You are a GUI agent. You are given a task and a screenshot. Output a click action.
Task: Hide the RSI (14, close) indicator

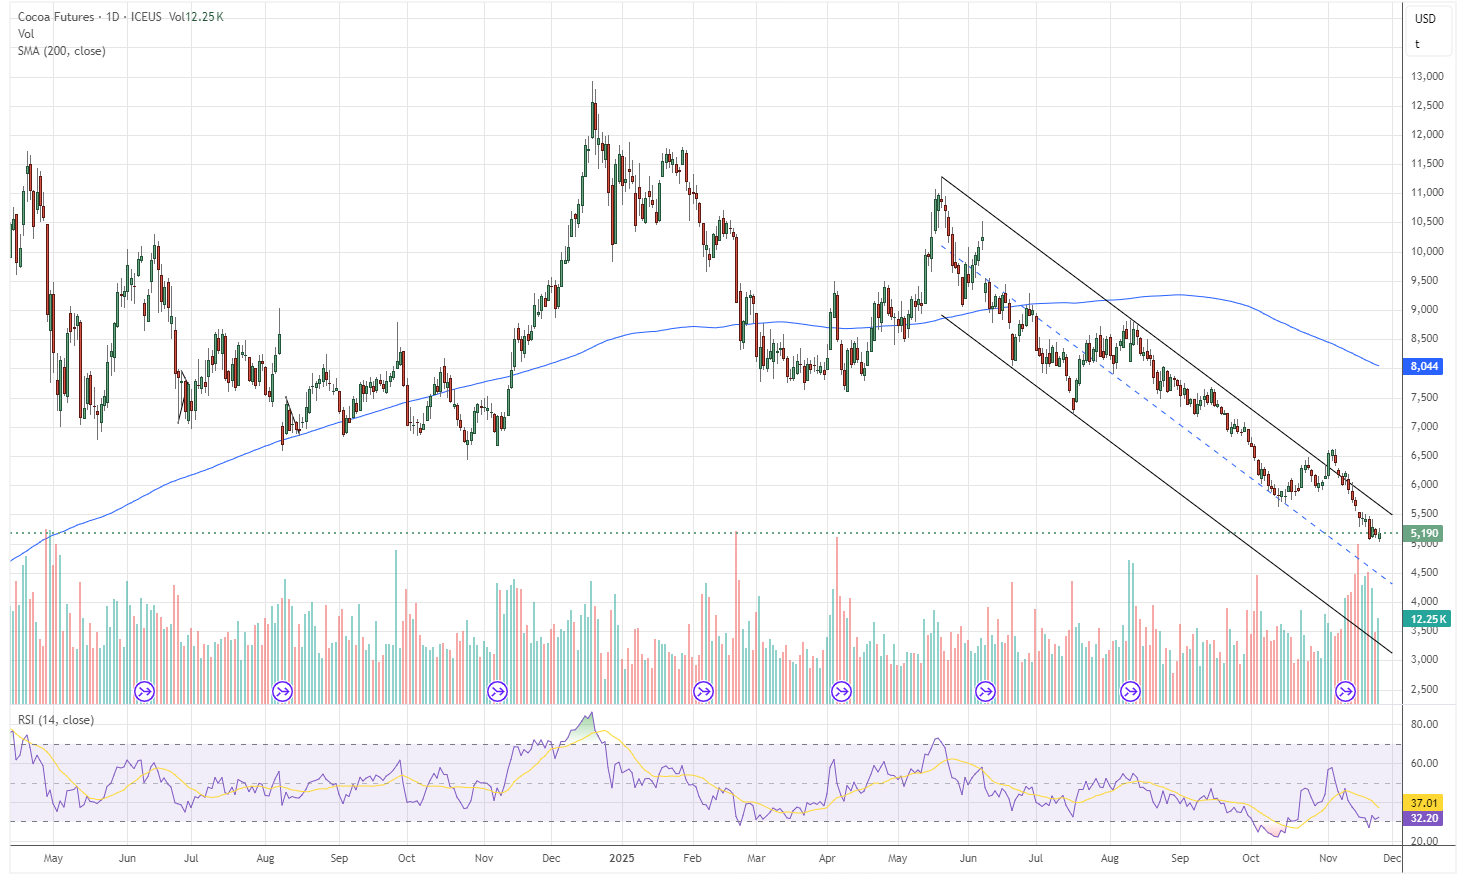coord(55,719)
